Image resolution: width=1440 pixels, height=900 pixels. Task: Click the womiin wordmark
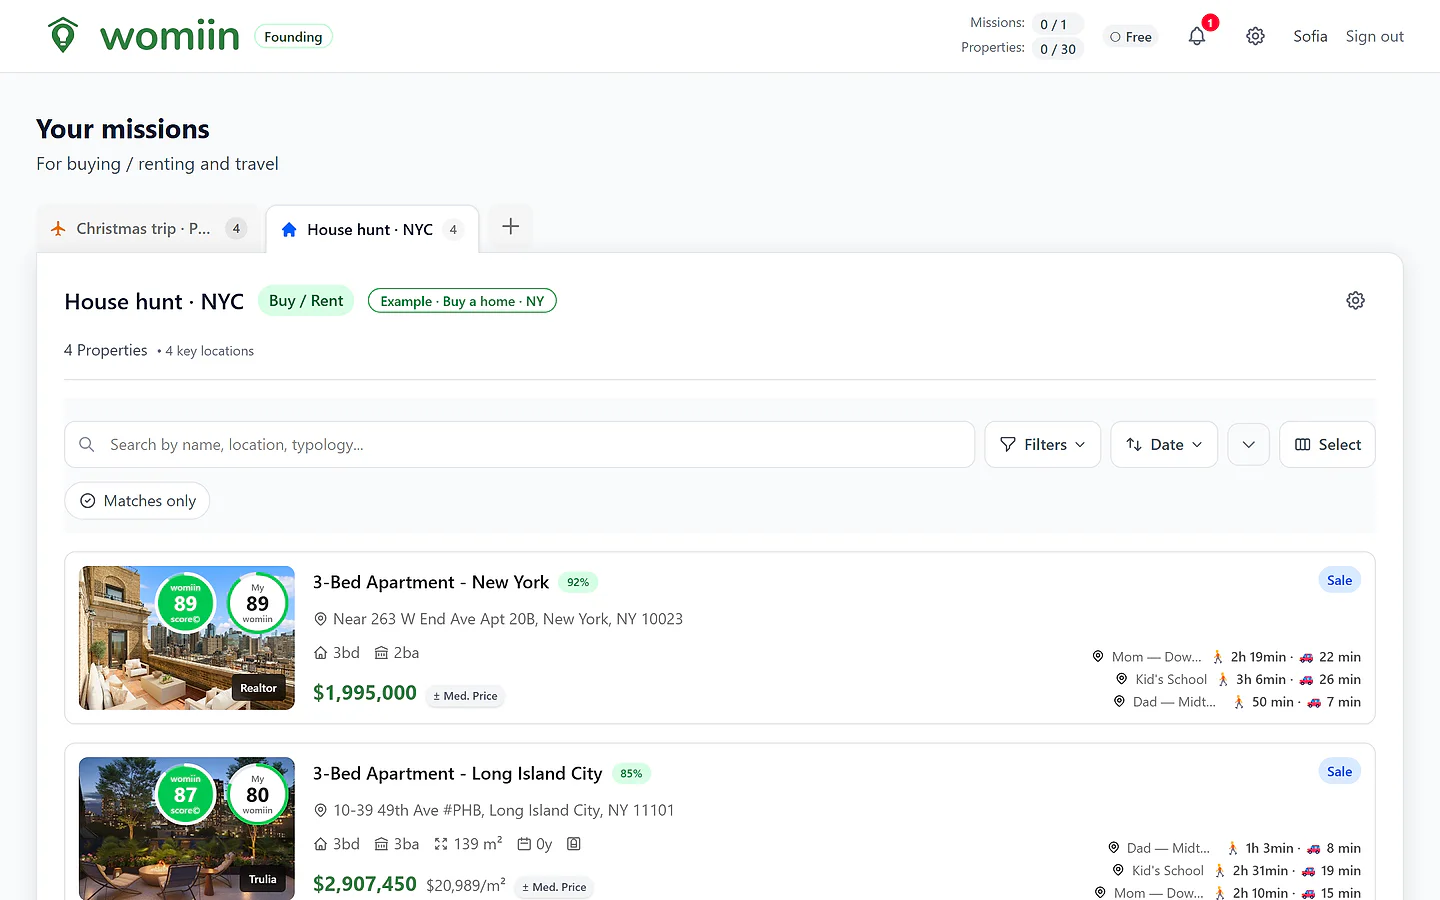tap(170, 36)
